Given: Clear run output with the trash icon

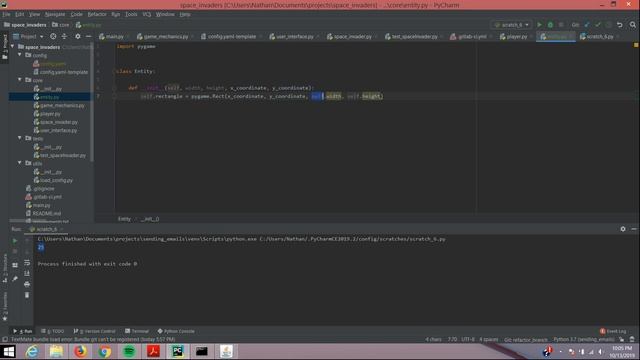Looking at the screenshot, I should (27, 295).
